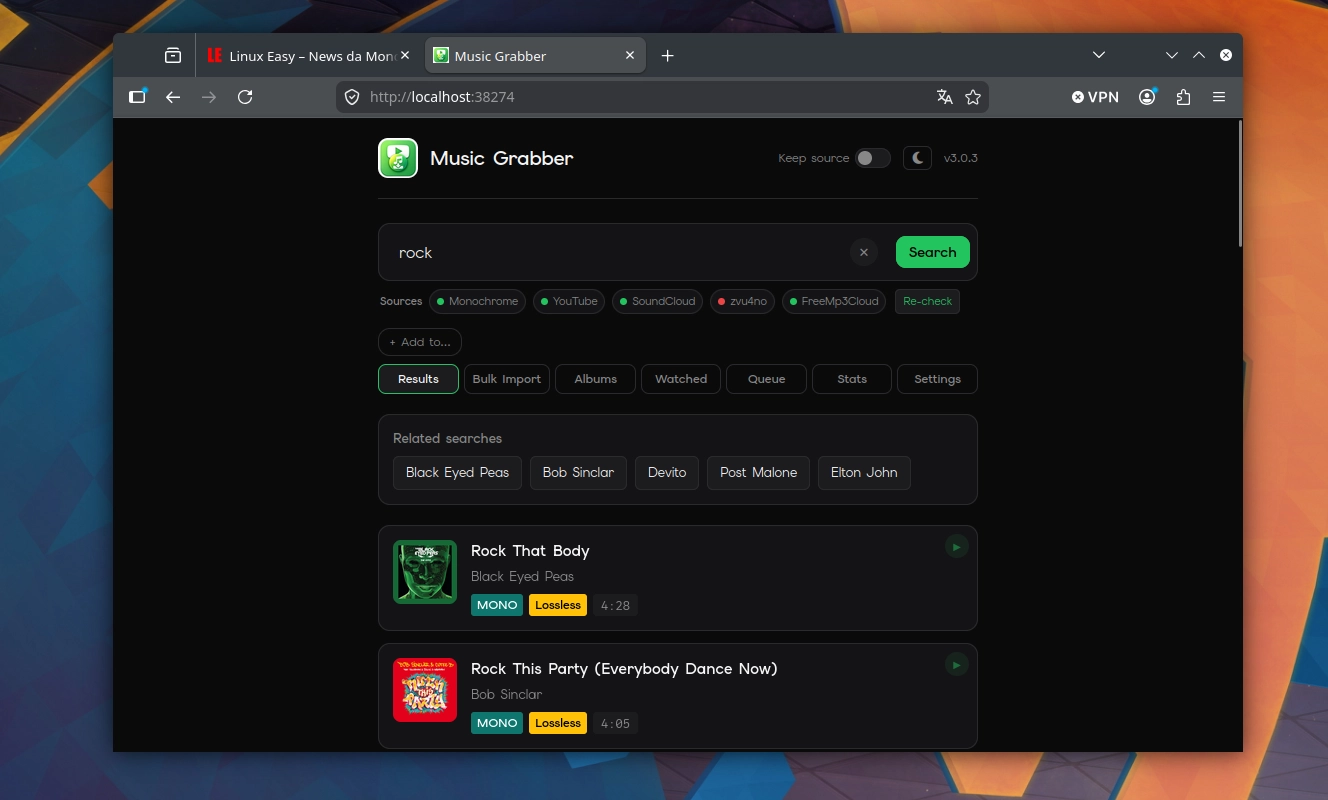1328x800 pixels.
Task: Select the Post Malone related search
Action: tap(758, 472)
